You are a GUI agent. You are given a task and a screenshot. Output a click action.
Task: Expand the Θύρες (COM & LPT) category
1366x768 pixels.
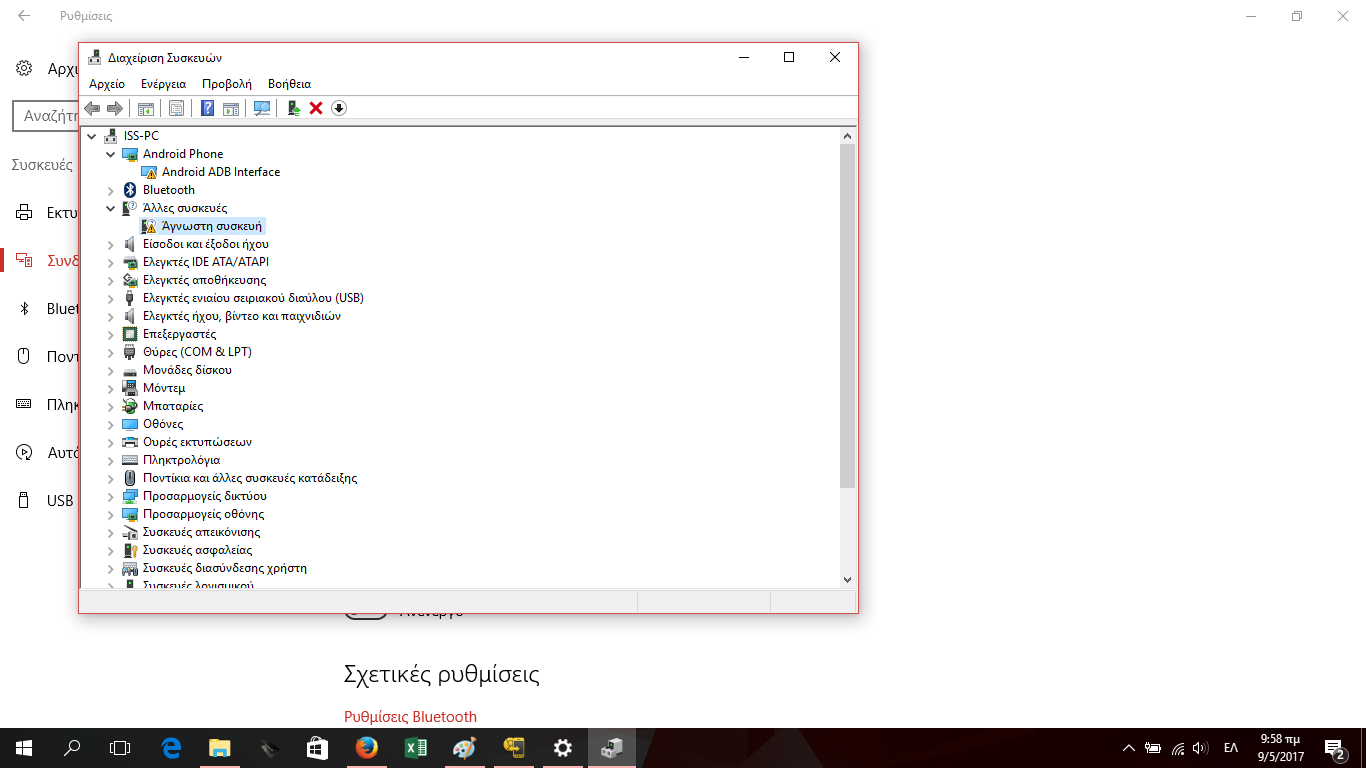[x=111, y=352]
